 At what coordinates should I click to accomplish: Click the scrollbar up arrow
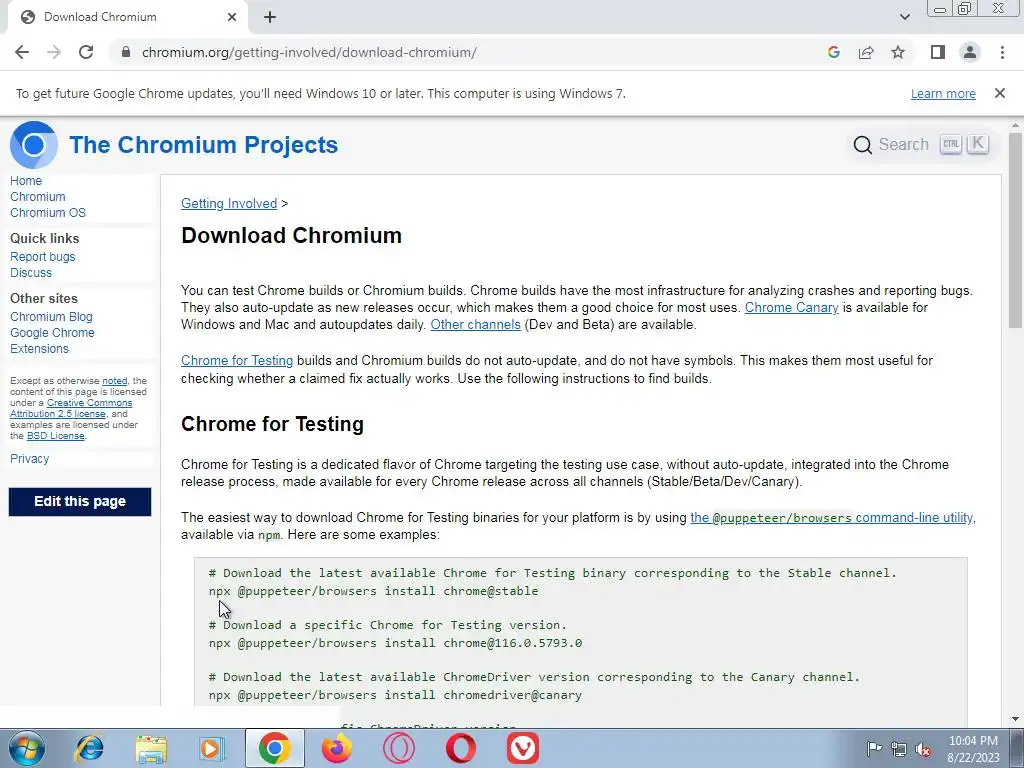1015,125
